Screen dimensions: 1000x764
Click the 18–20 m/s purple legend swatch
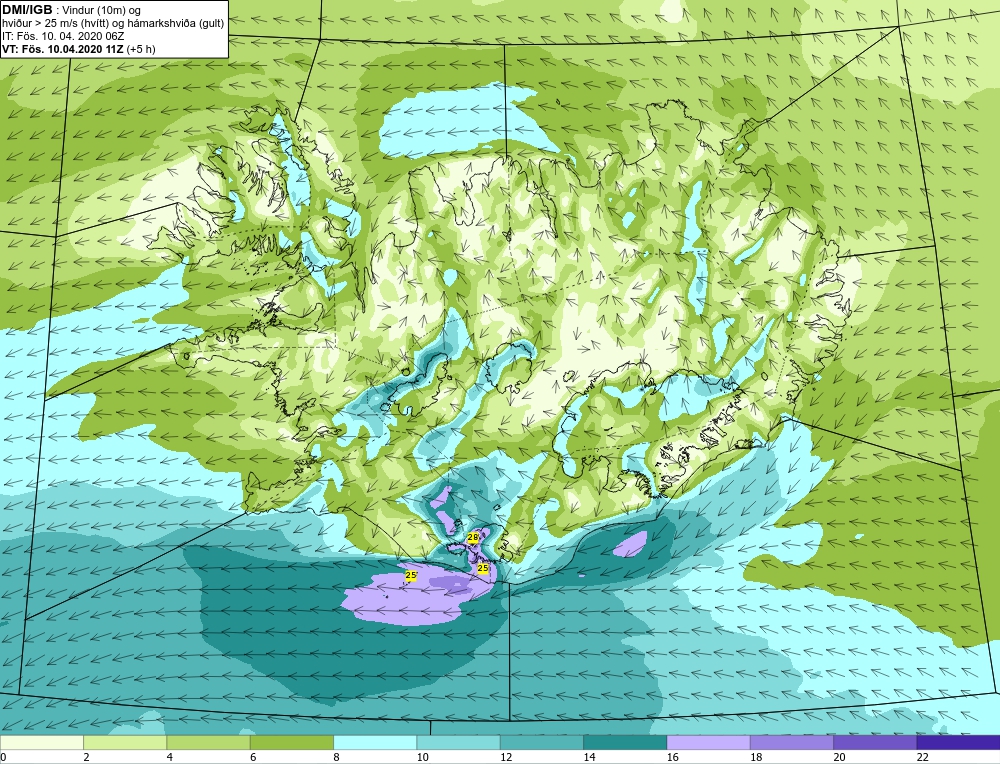(791, 742)
